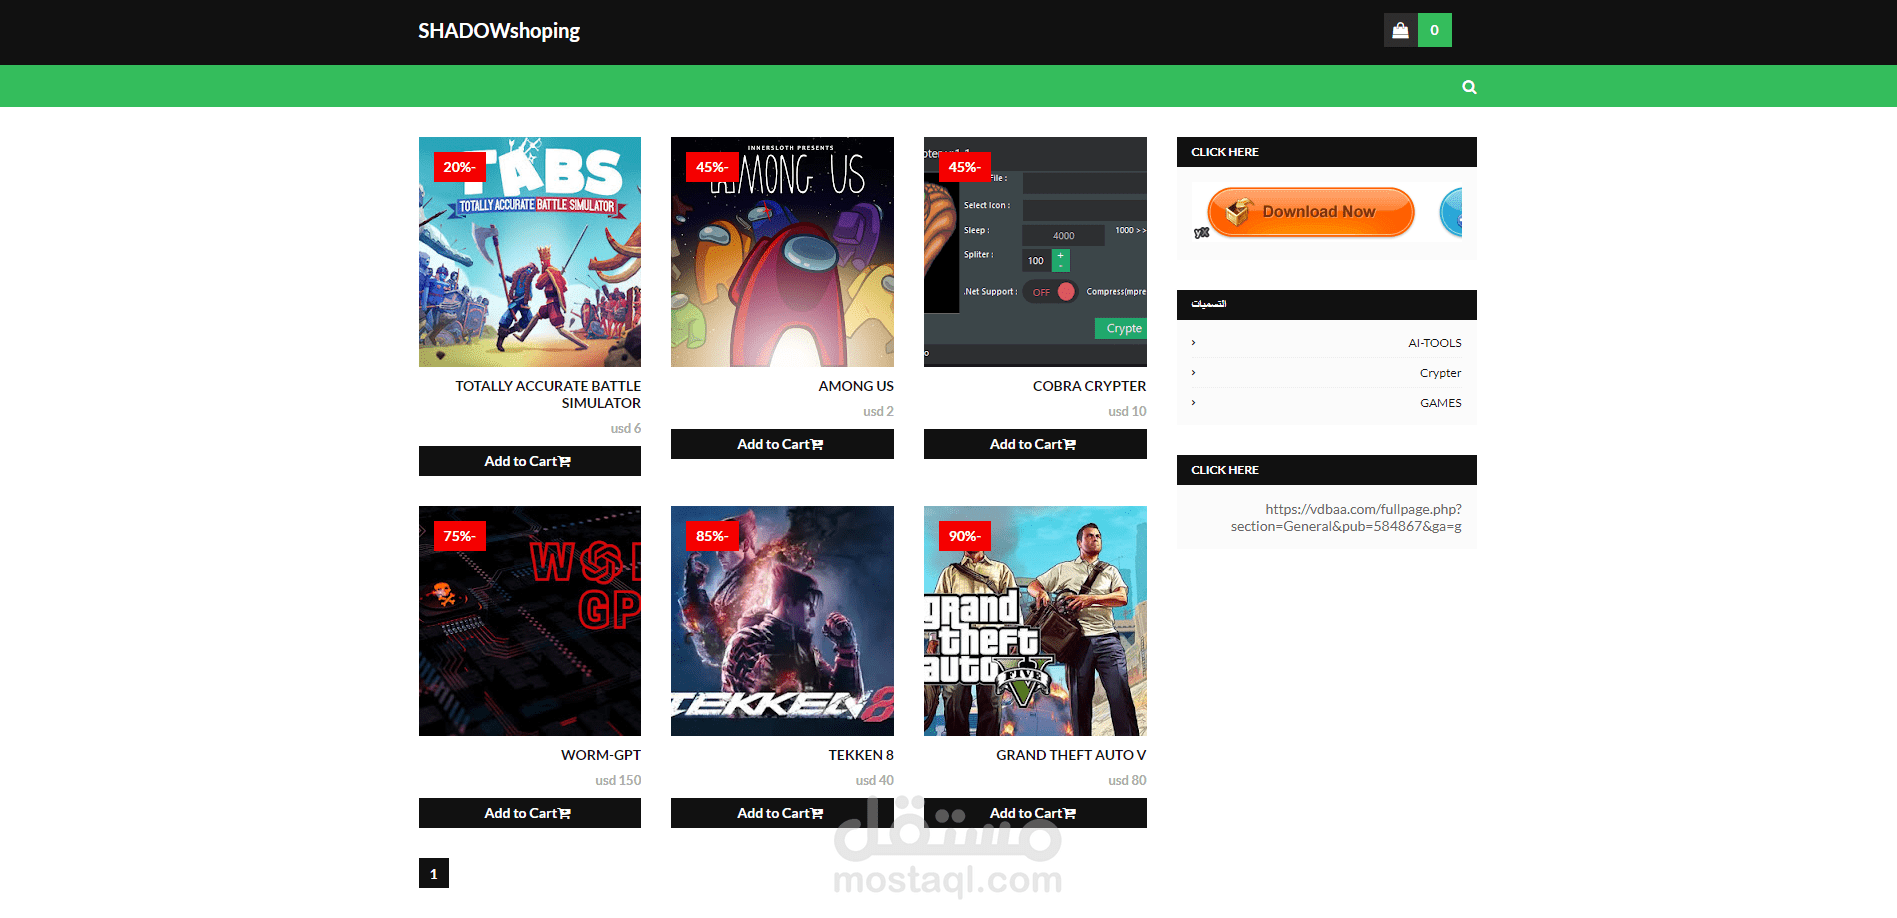The image size is (1897, 918).
Task: Open the Among Us product image
Action: tap(782, 252)
